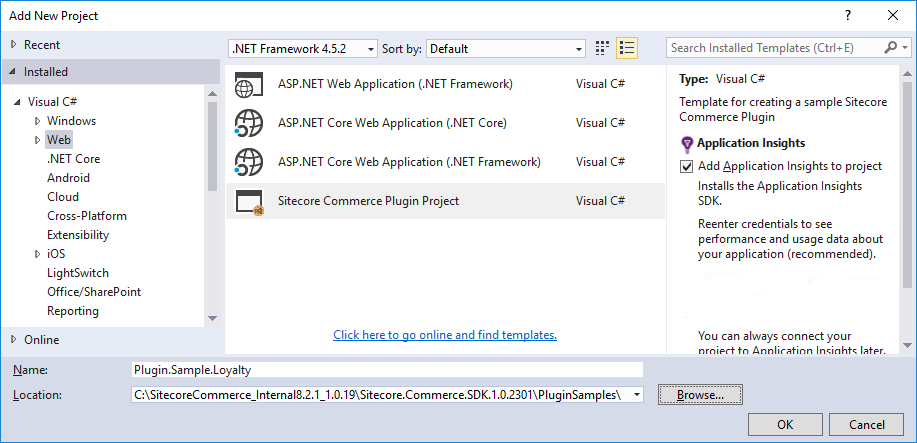Click Sitecore Commerce Plugin Project icon
This screenshot has height=443, width=917.
250,202
